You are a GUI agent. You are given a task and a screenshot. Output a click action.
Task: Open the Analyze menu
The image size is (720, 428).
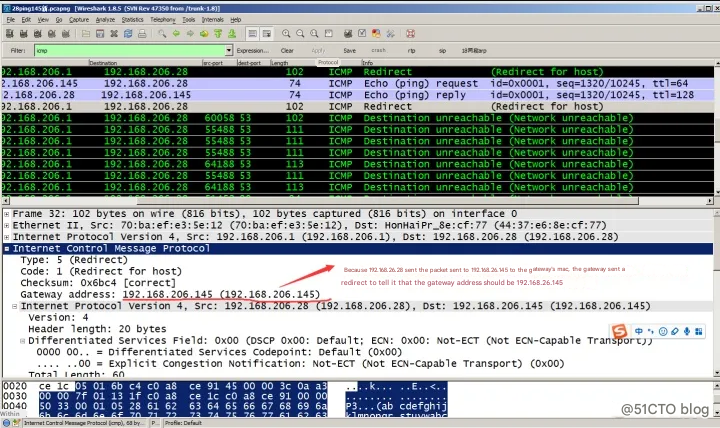(105, 20)
